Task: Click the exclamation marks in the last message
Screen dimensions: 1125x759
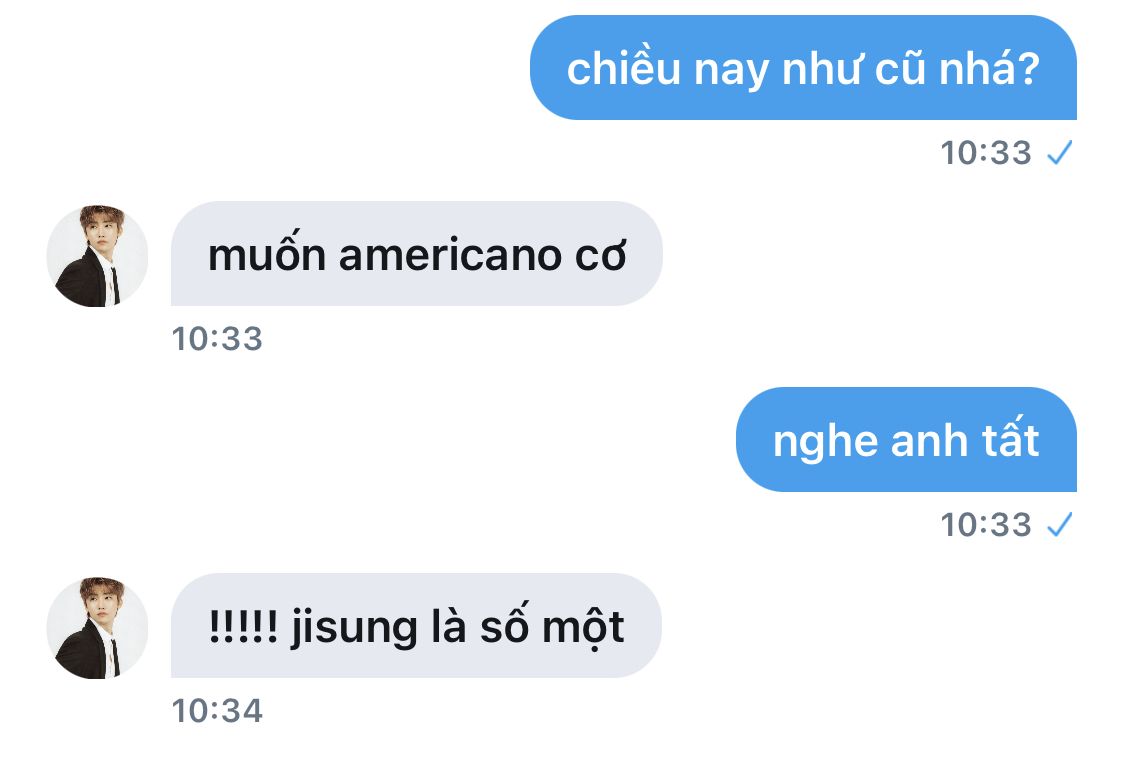Action: (243, 627)
